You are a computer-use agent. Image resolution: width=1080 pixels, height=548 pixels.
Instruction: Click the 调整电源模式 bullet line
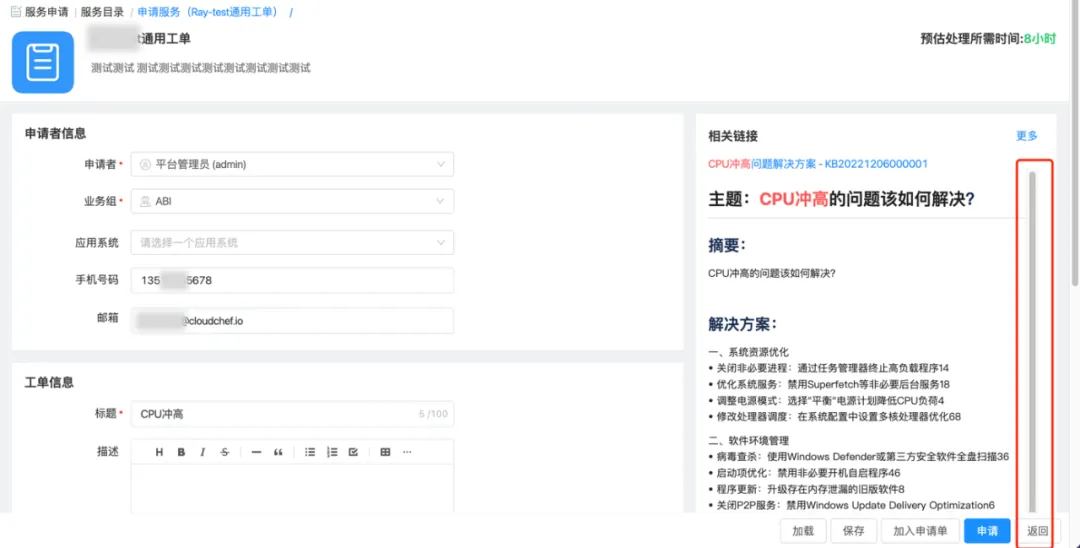(x=827, y=400)
